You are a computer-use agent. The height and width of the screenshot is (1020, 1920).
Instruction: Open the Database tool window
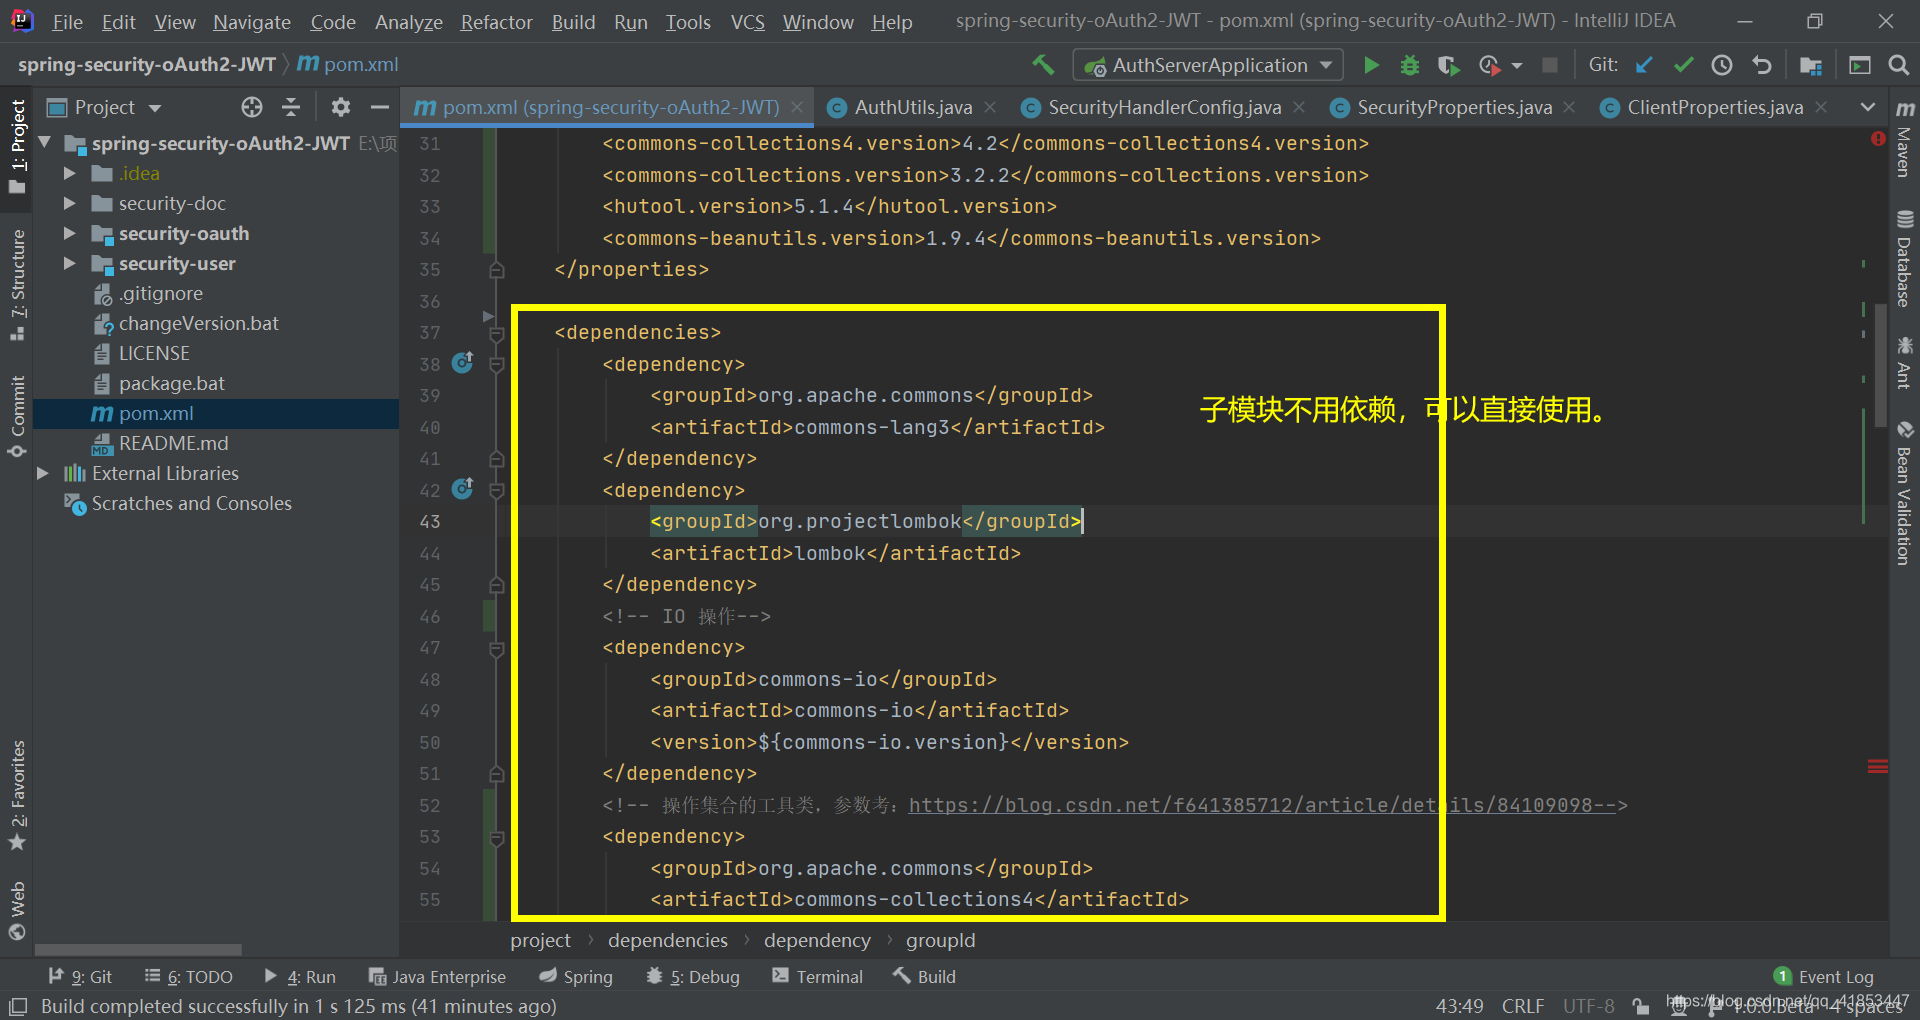coord(1905,258)
